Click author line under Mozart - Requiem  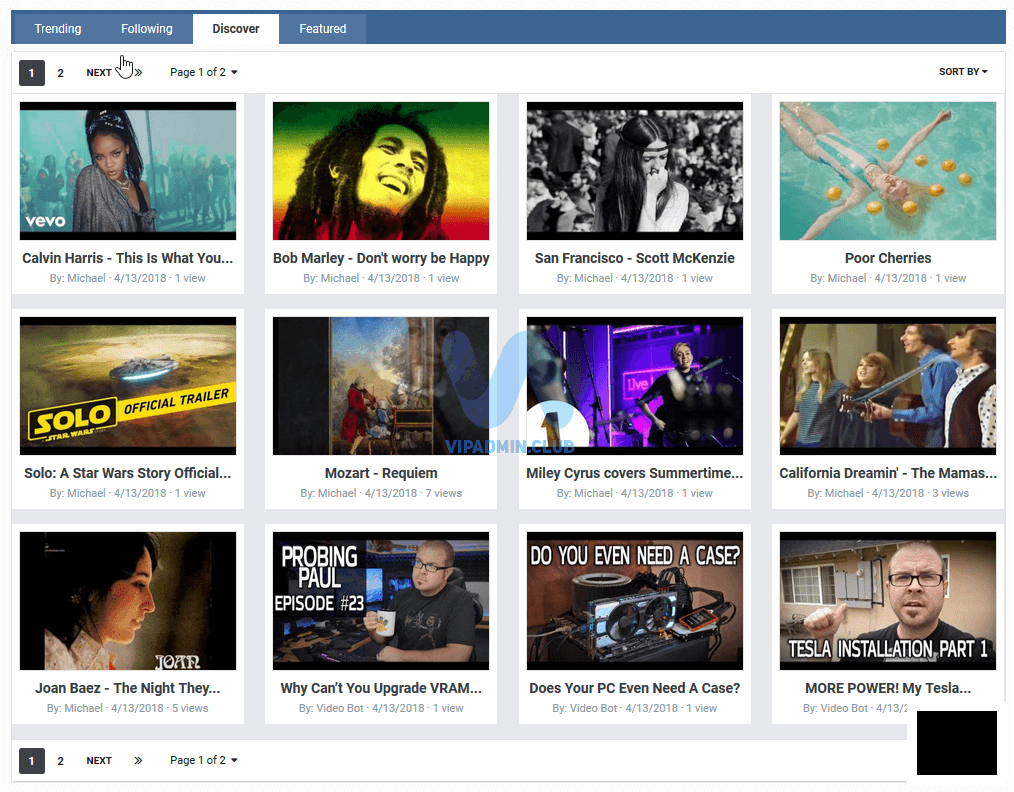[381, 493]
